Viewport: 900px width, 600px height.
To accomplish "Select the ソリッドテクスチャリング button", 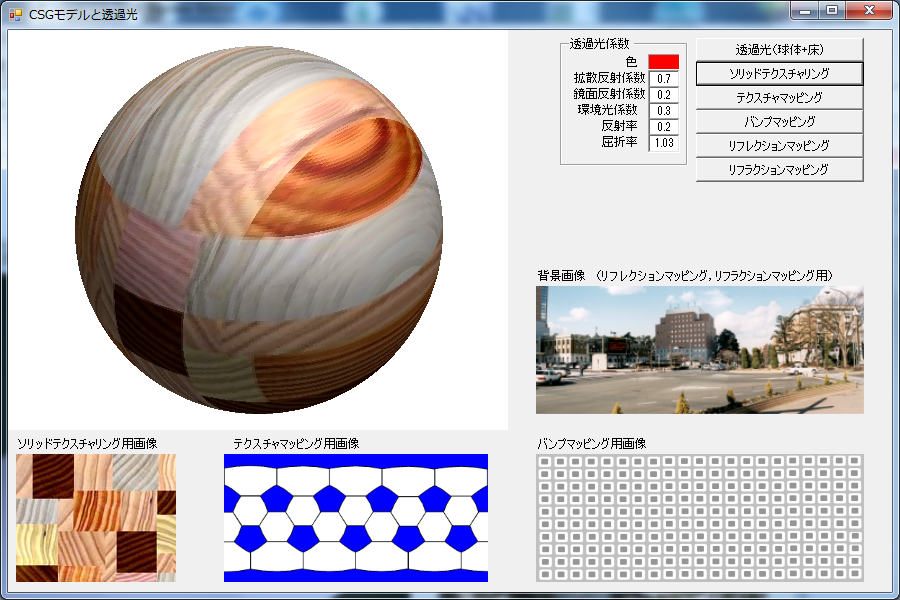I will click(x=779, y=74).
